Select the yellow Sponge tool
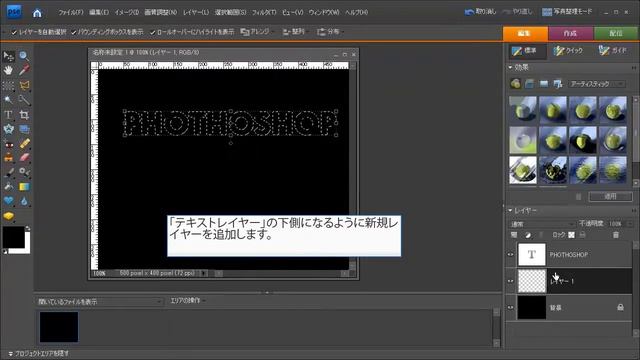 9,216
